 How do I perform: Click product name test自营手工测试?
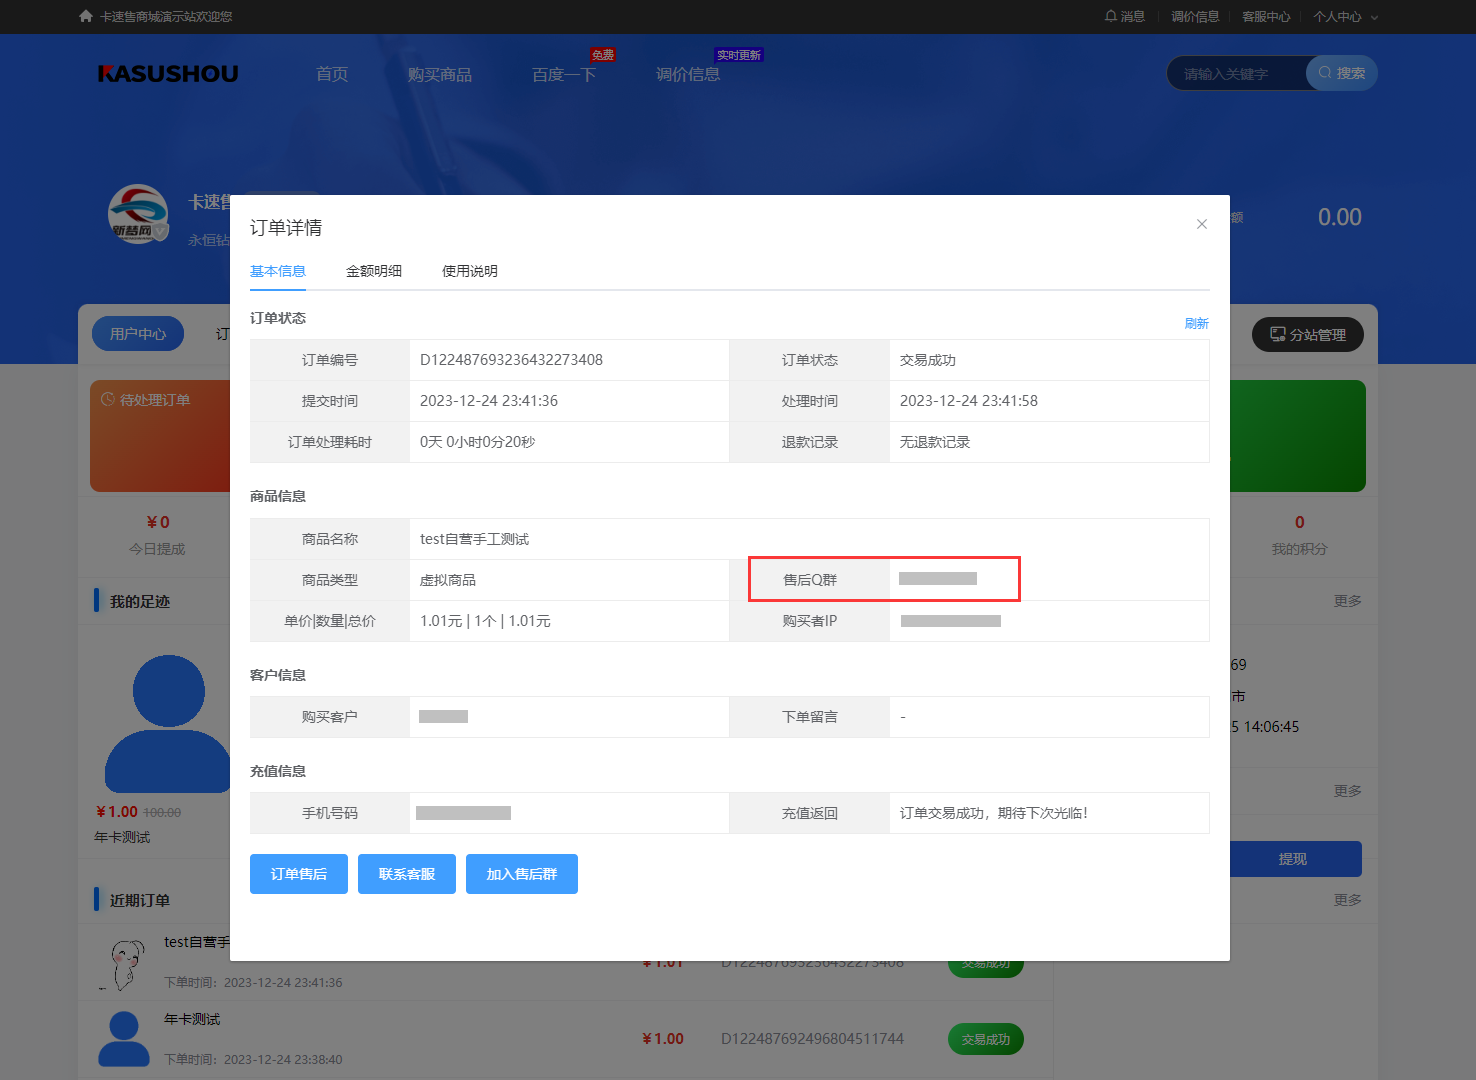[x=474, y=539]
